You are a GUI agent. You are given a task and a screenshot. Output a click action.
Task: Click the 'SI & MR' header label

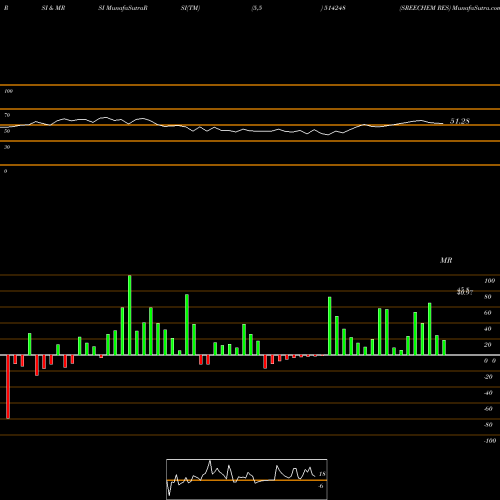point(53,8)
